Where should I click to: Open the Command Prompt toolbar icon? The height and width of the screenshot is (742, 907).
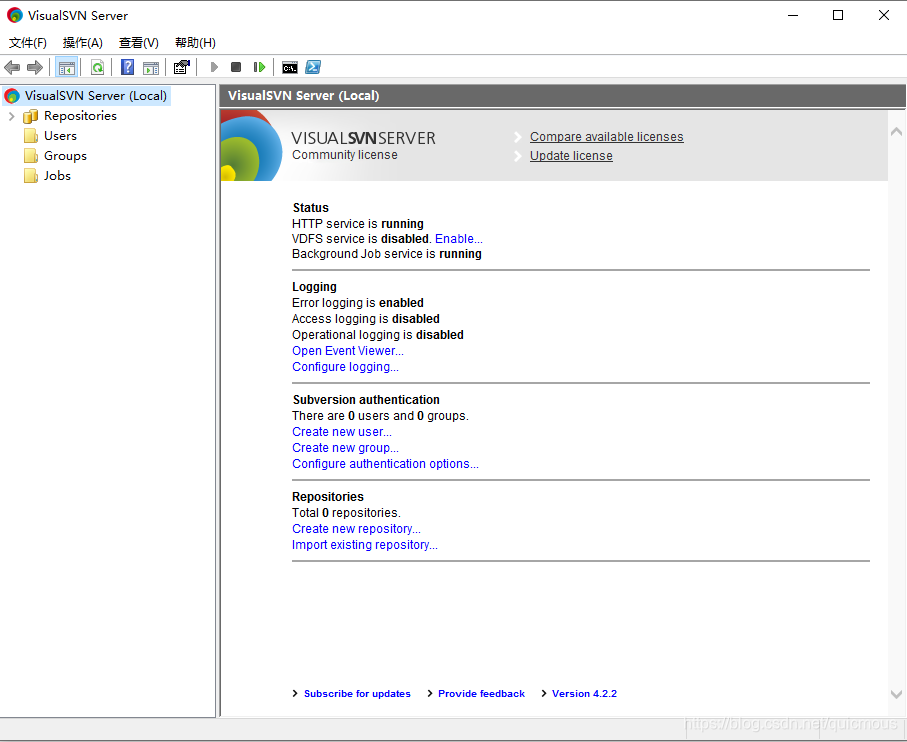pyautogui.click(x=290, y=68)
